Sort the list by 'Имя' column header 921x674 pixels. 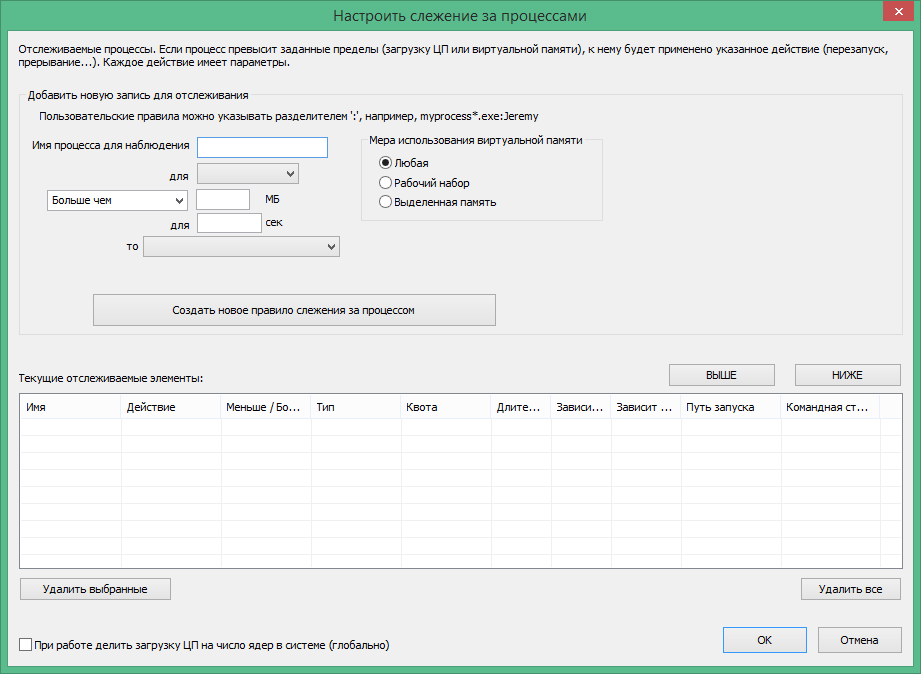[70, 408]
